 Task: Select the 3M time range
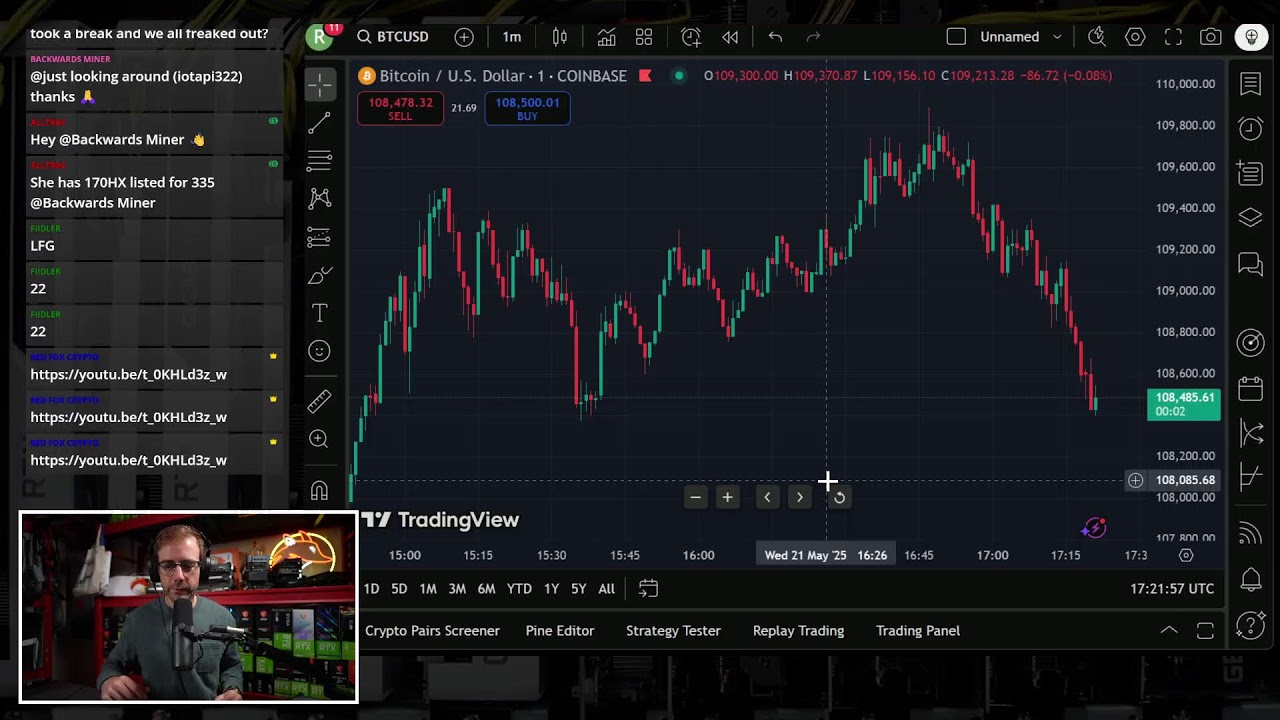pos(457,589)
